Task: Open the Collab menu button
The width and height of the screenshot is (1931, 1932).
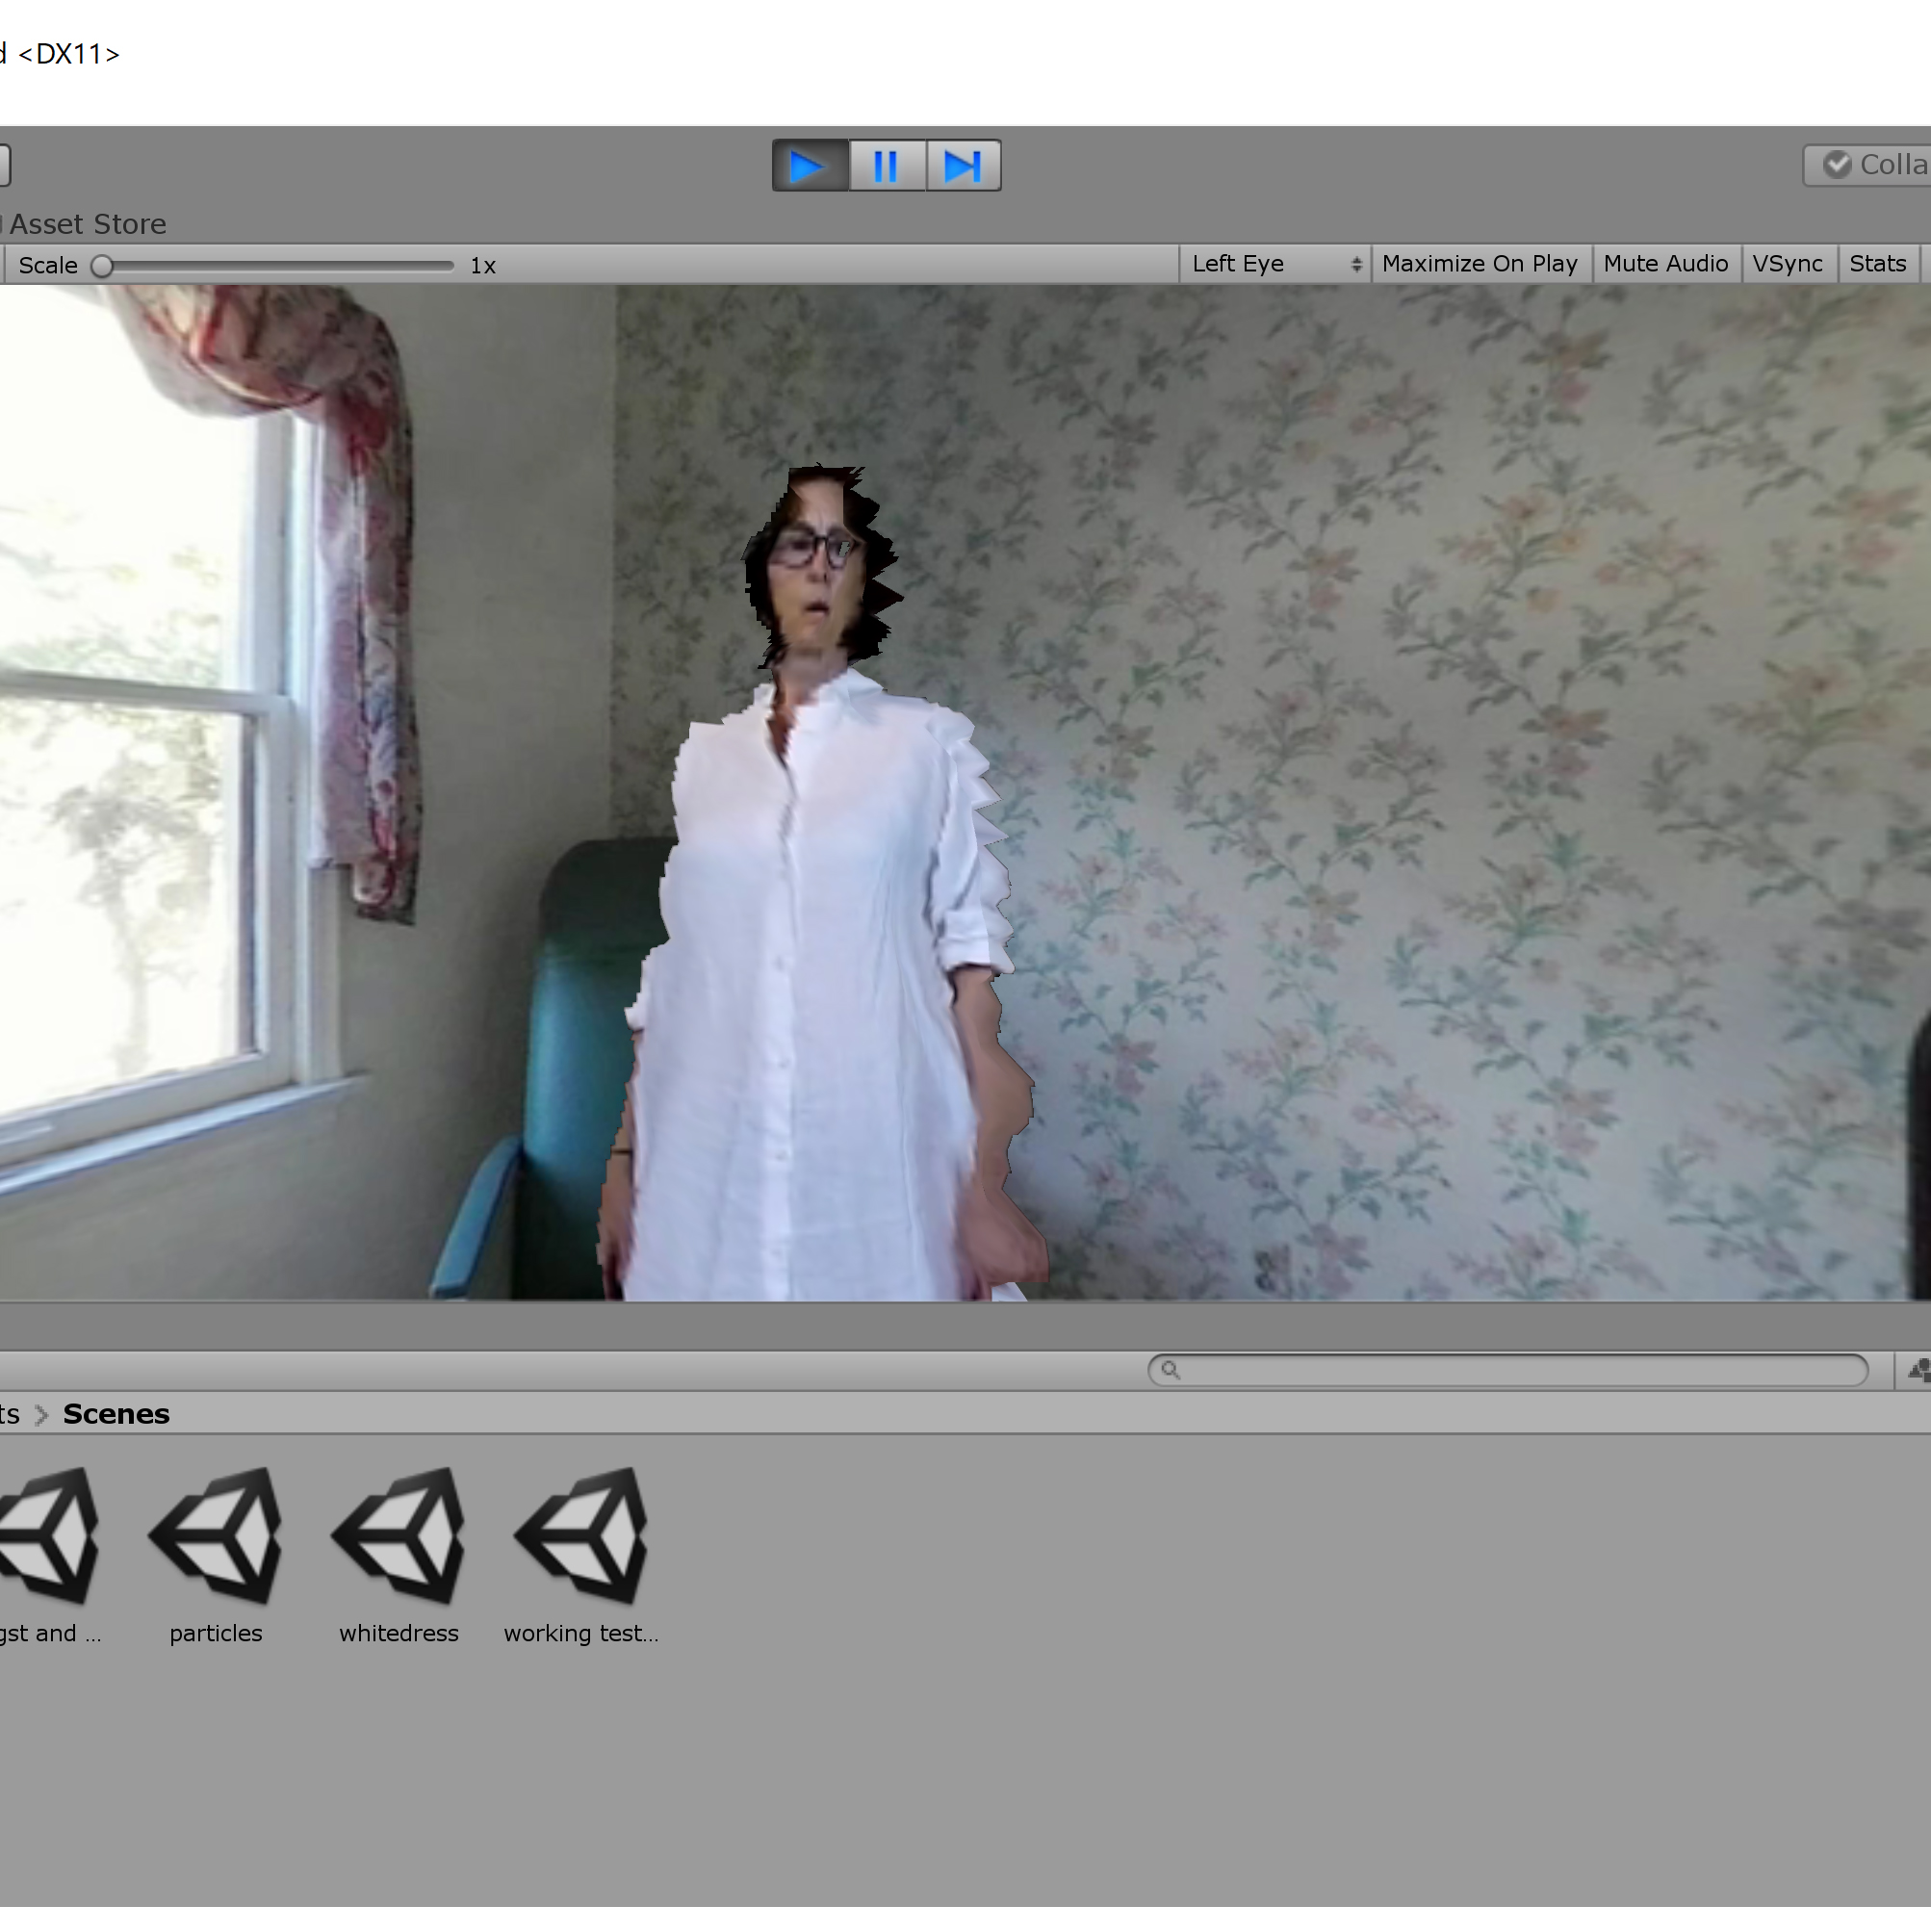Action: coord(1872,165)
